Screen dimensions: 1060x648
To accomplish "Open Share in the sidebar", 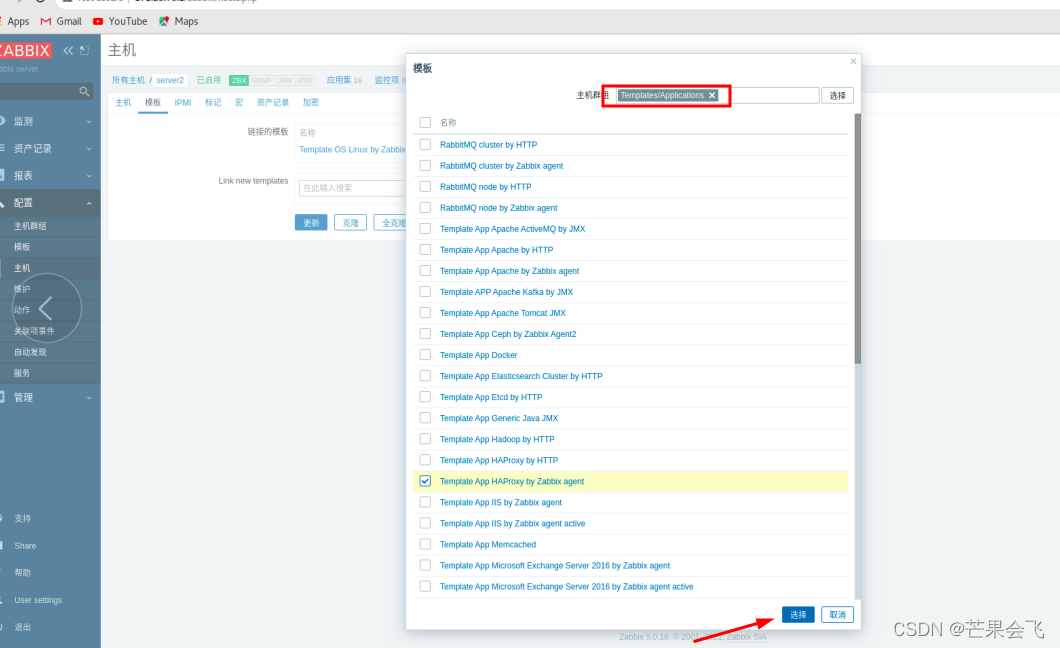I will pyautogui.click(x=25, y=546).
